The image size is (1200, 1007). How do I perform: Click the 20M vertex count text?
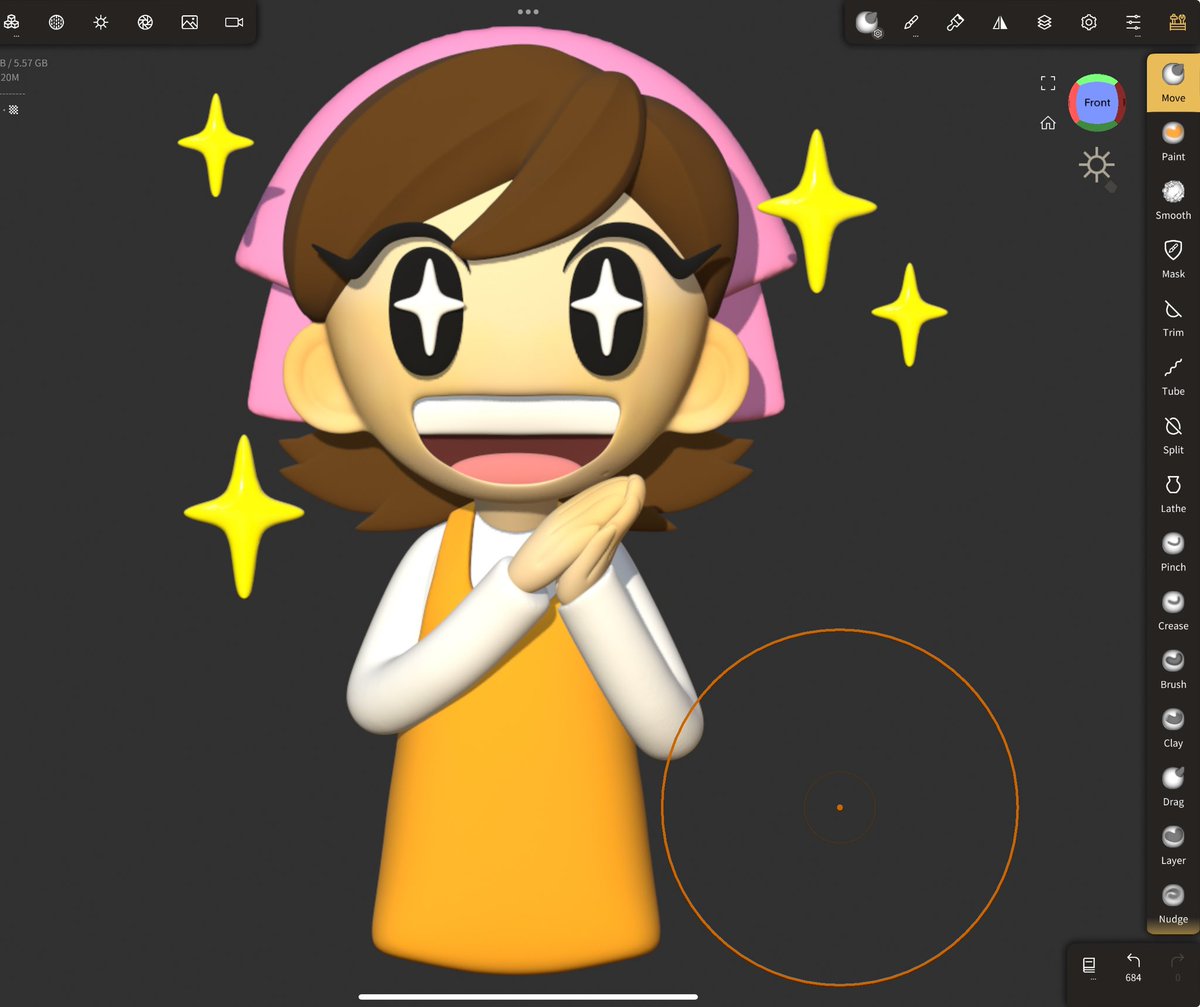(x=10, y=77)
